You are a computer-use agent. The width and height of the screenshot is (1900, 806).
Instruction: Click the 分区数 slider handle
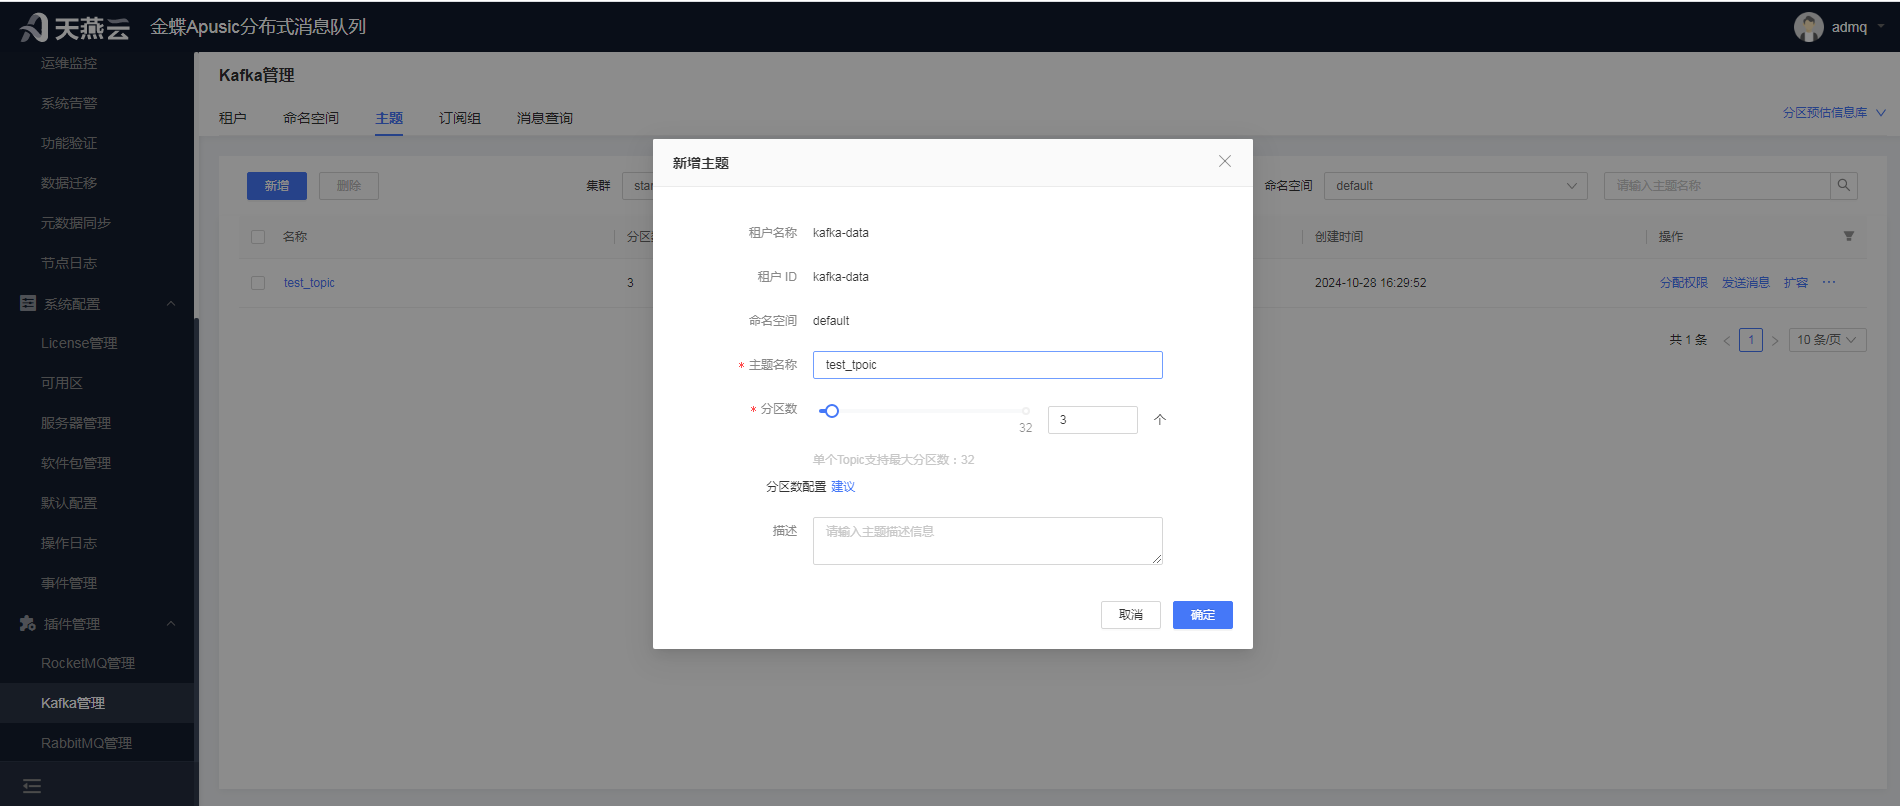point(831,411)
